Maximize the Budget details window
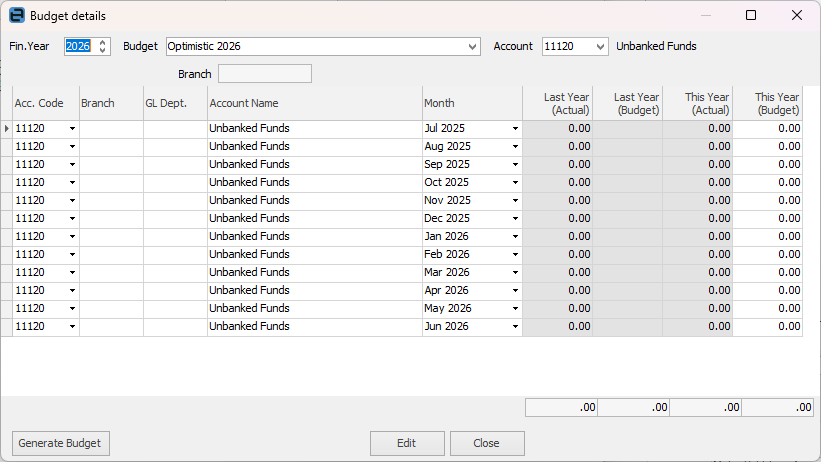Viewport: 821px width, 462px height. [751, 15]
